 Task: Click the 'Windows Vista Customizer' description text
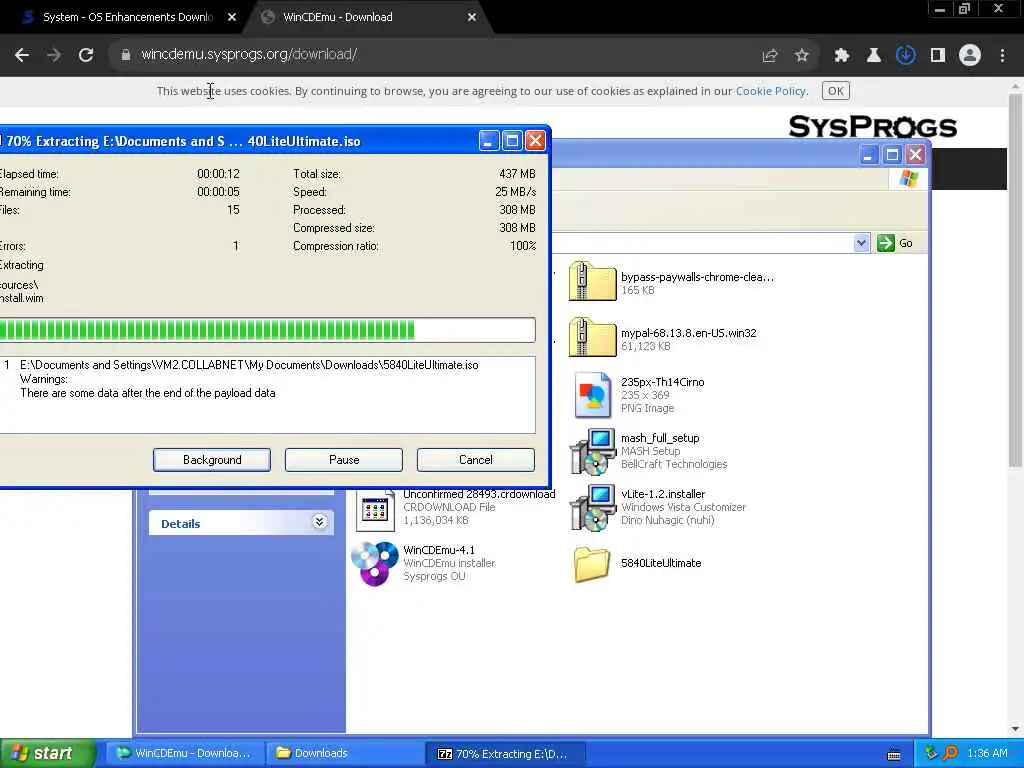(x=683, y=507)
